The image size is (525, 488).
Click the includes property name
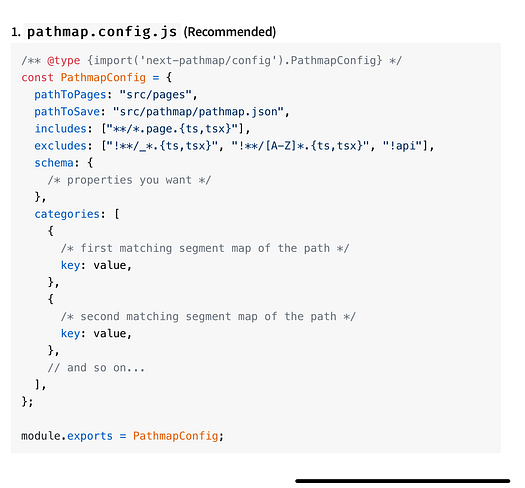(61, 129)
